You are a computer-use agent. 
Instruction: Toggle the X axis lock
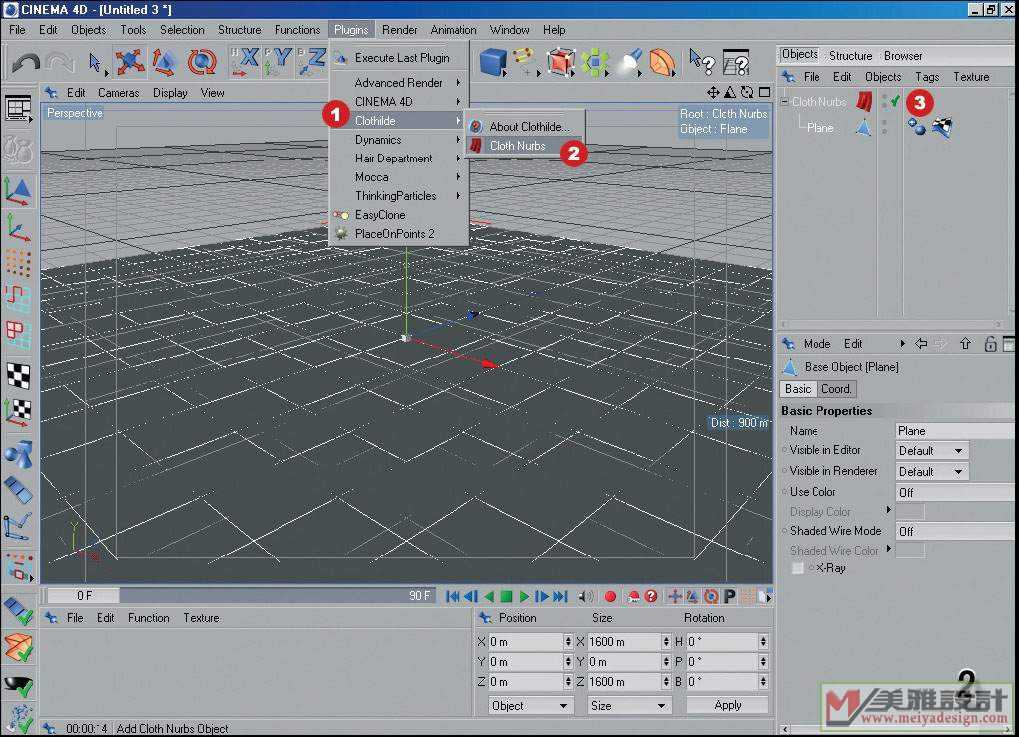tap(245, 61)
